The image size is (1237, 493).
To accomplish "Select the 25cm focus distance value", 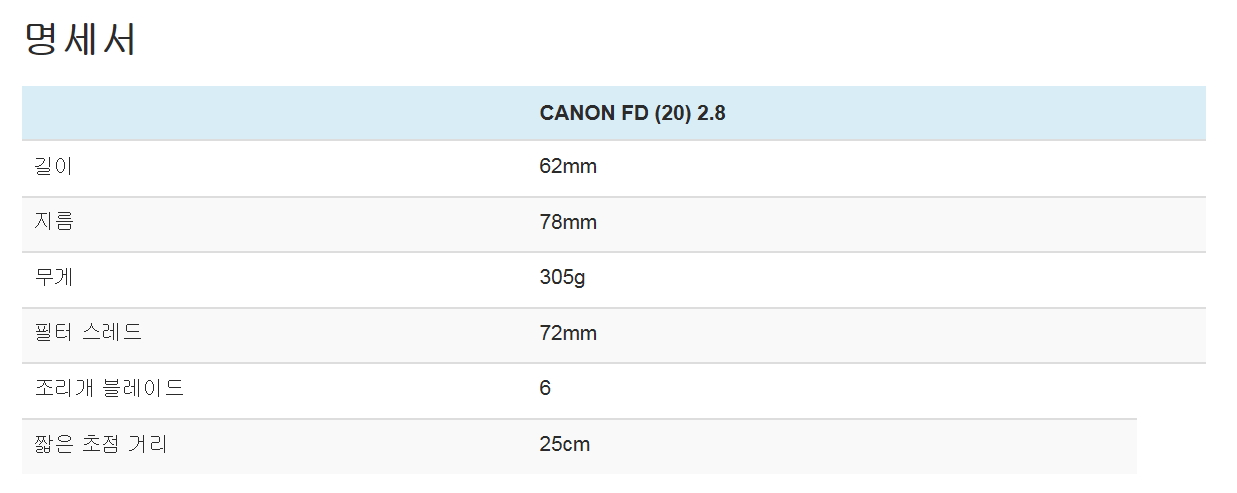I will coord(564,444).
